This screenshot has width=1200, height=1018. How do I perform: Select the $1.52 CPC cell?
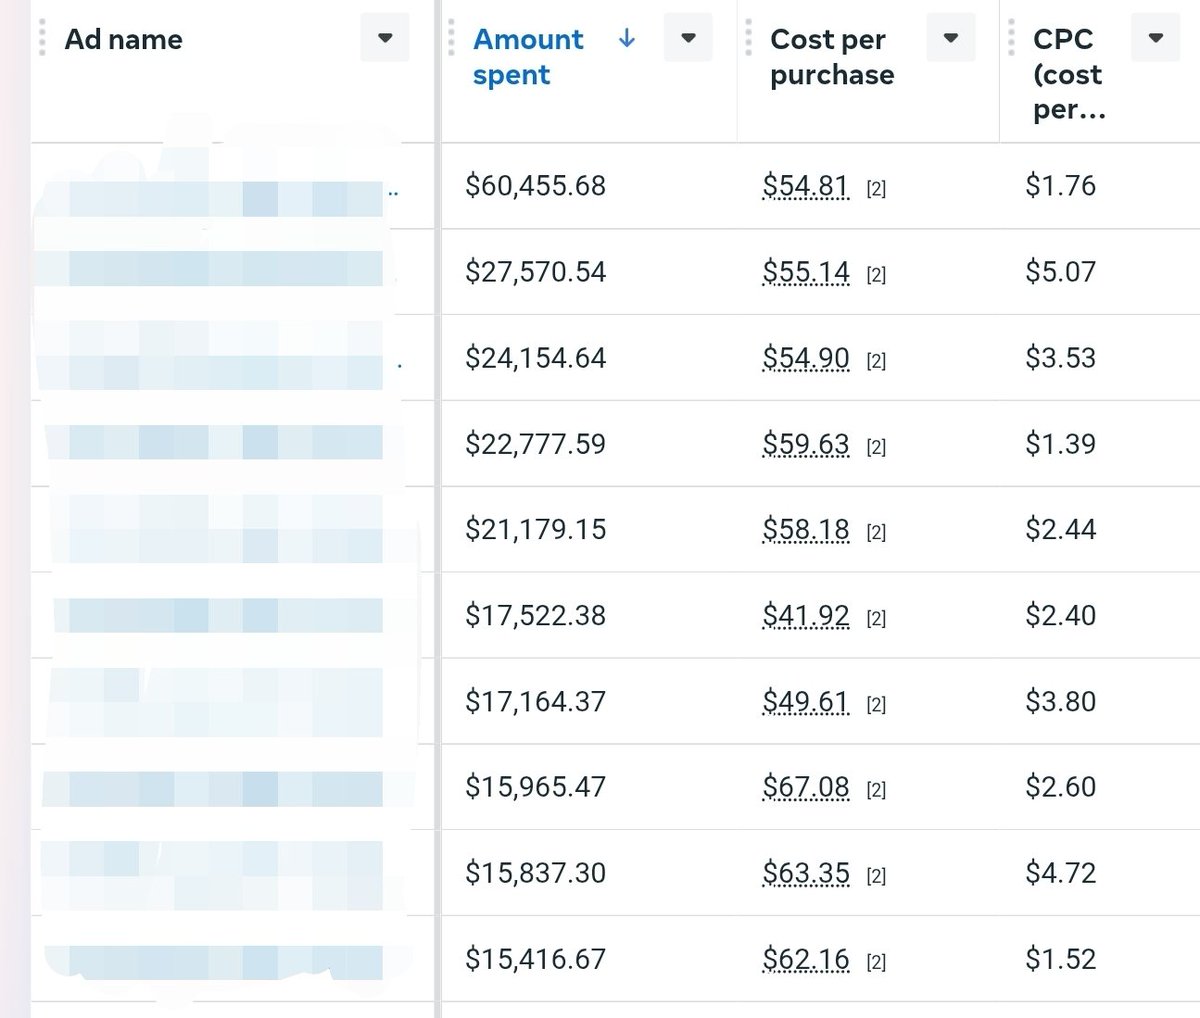[x=1060, y=959]
